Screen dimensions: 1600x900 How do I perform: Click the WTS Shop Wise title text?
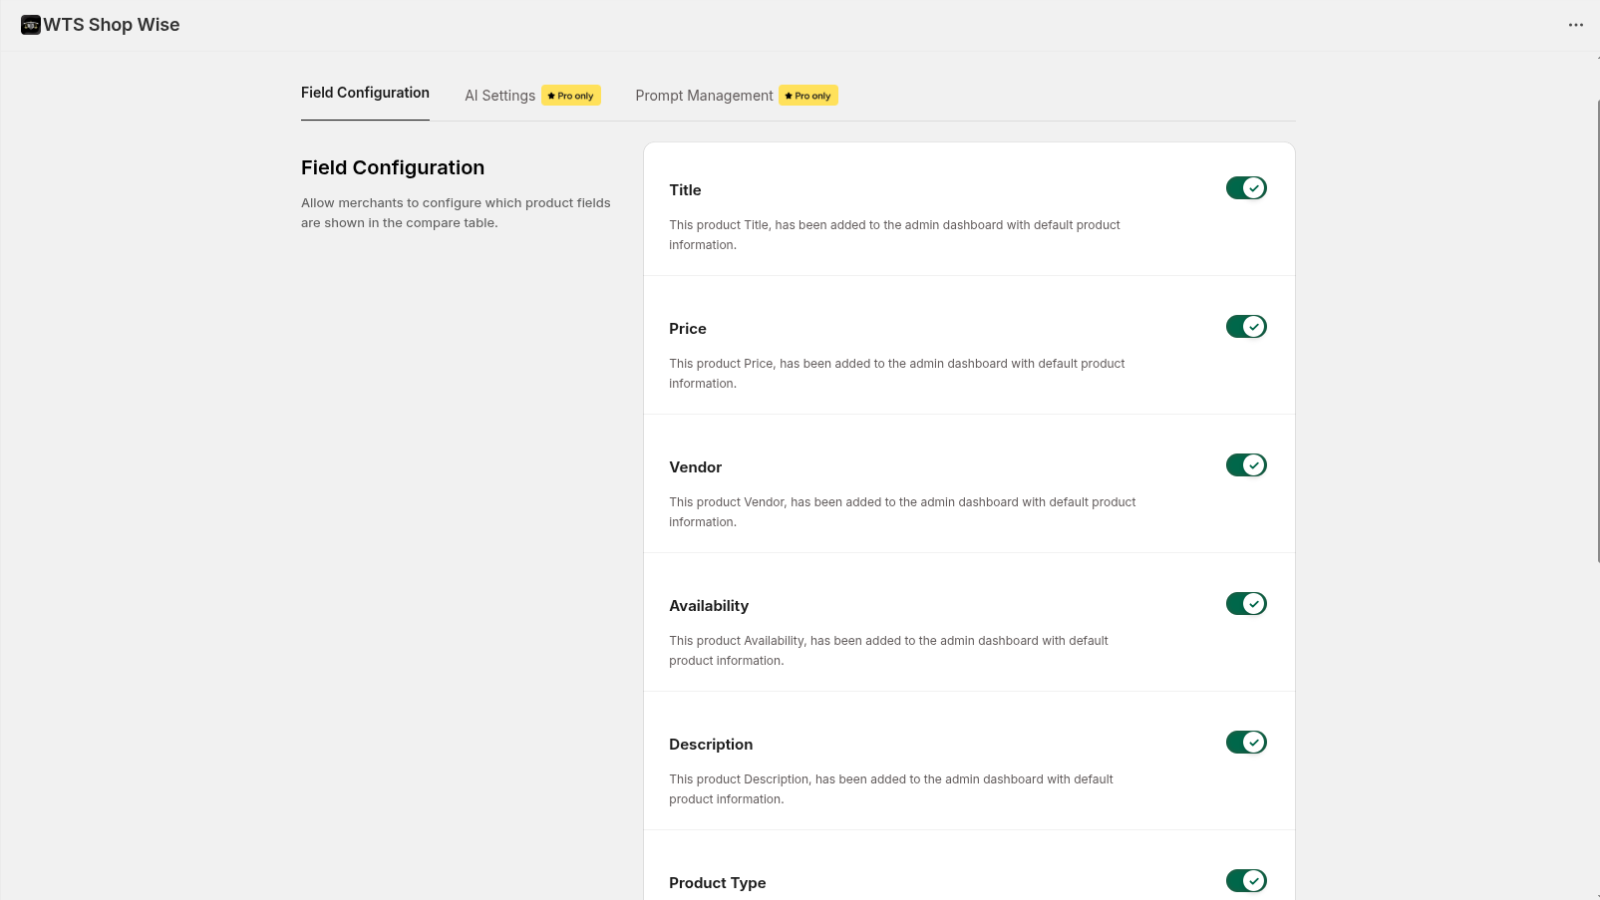pyautogui.click(x=111, y=24)
